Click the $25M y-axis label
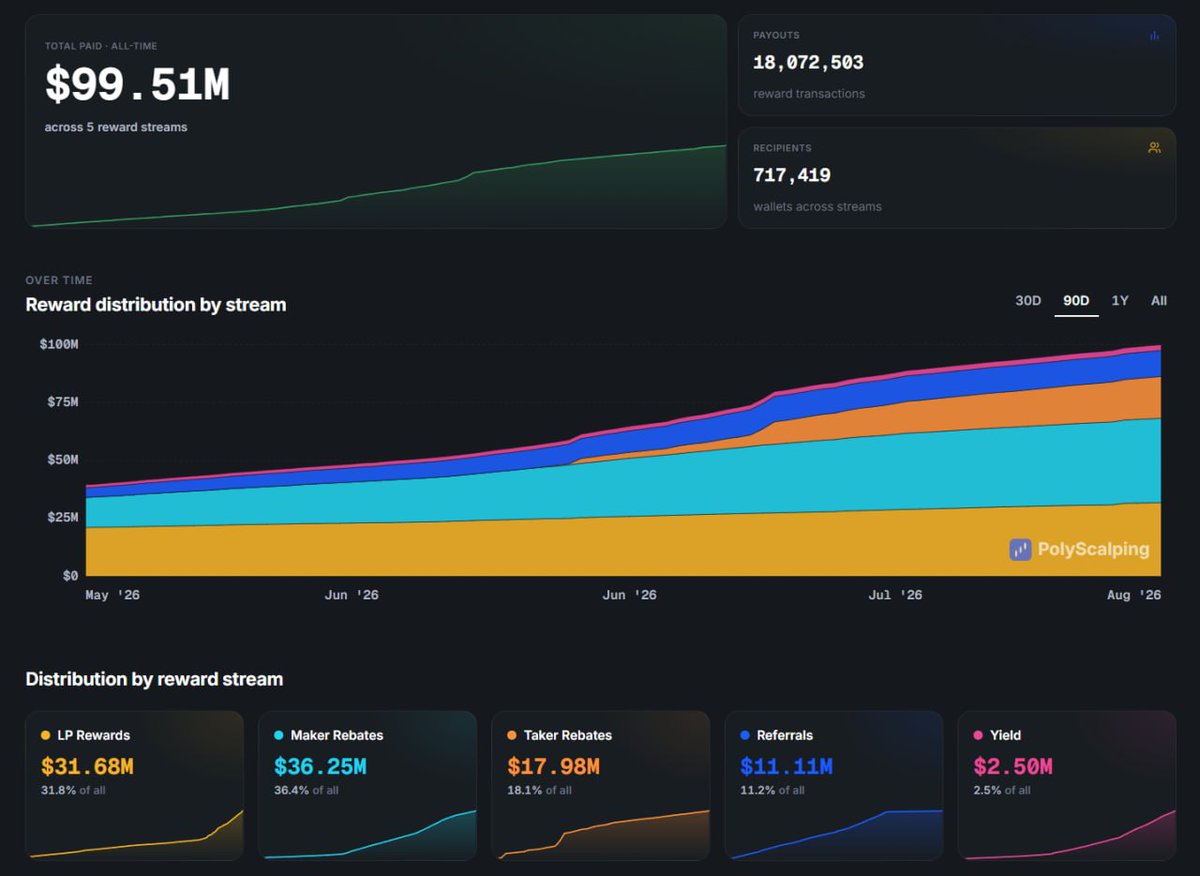The height and width of the screenshot is (876, 1200). [x=62, y=518]
